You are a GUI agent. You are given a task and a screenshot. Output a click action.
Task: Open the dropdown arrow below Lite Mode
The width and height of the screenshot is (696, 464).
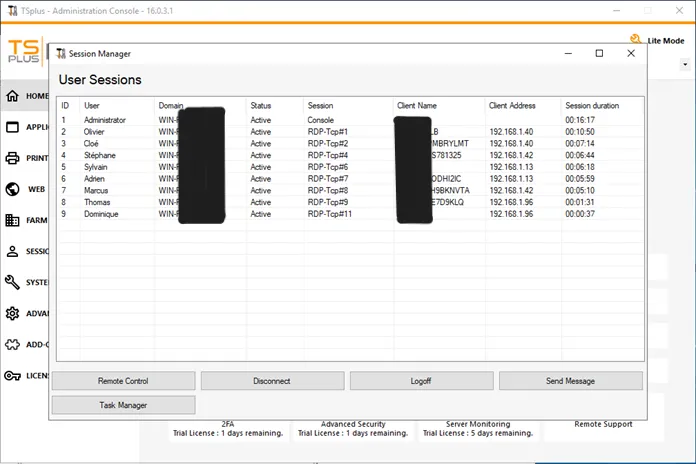[685, 65]
